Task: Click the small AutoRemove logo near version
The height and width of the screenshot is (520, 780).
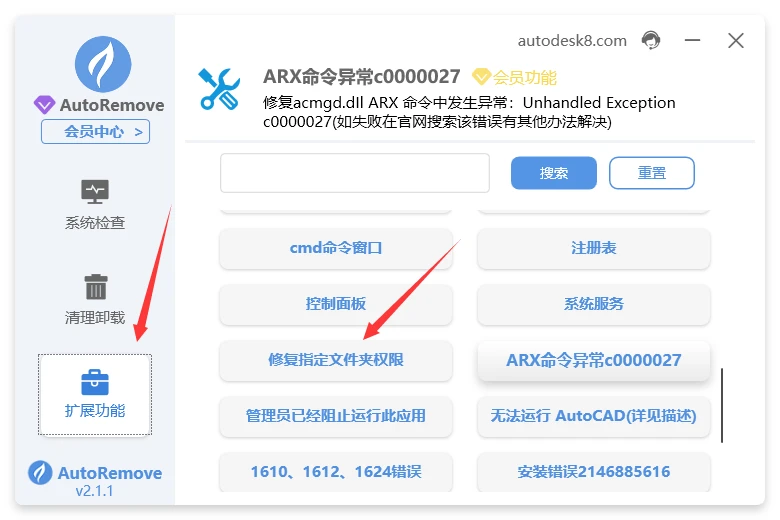Action: pos(40,473)
